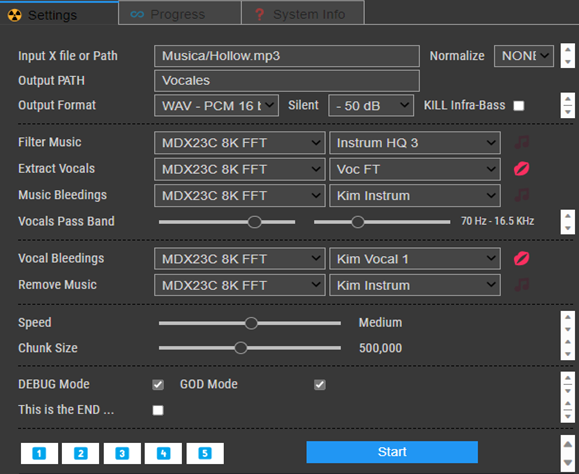Click the music note icon beside Remove Music

pos(522,285)
